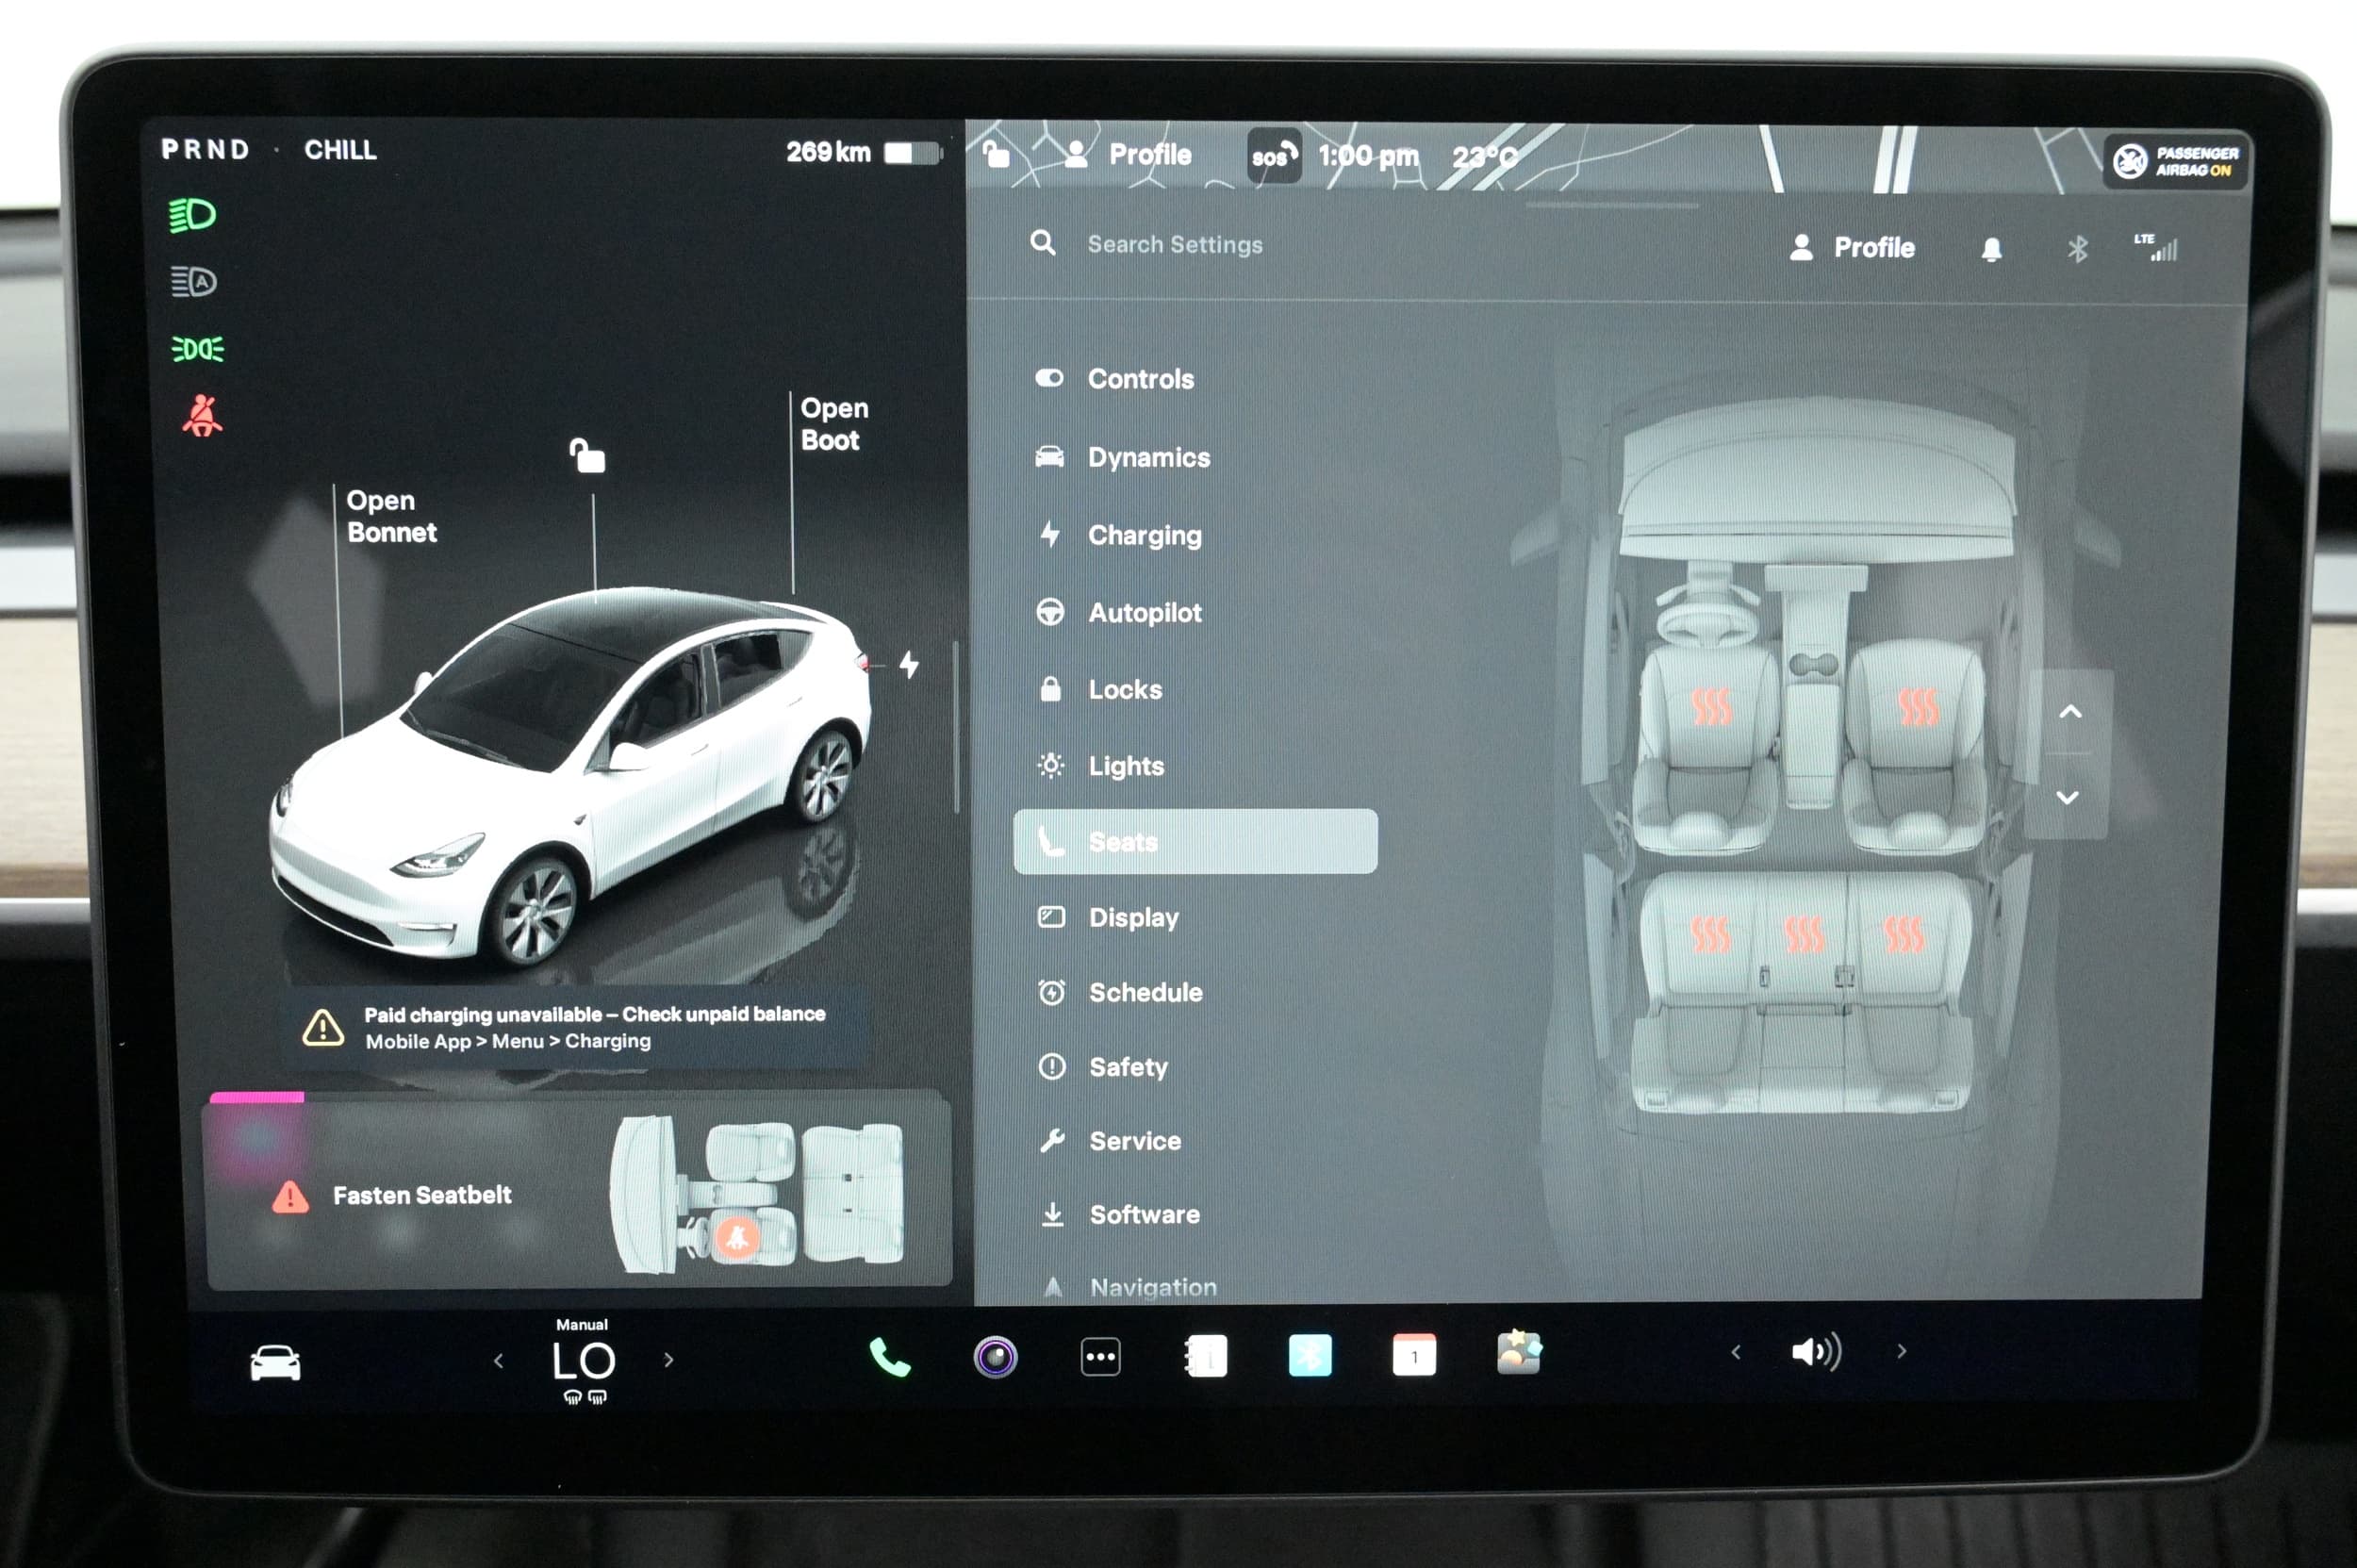Tap the unlock padlock above the car
This screenshot has height=1568, width=2357.
(x=587, y=455)
